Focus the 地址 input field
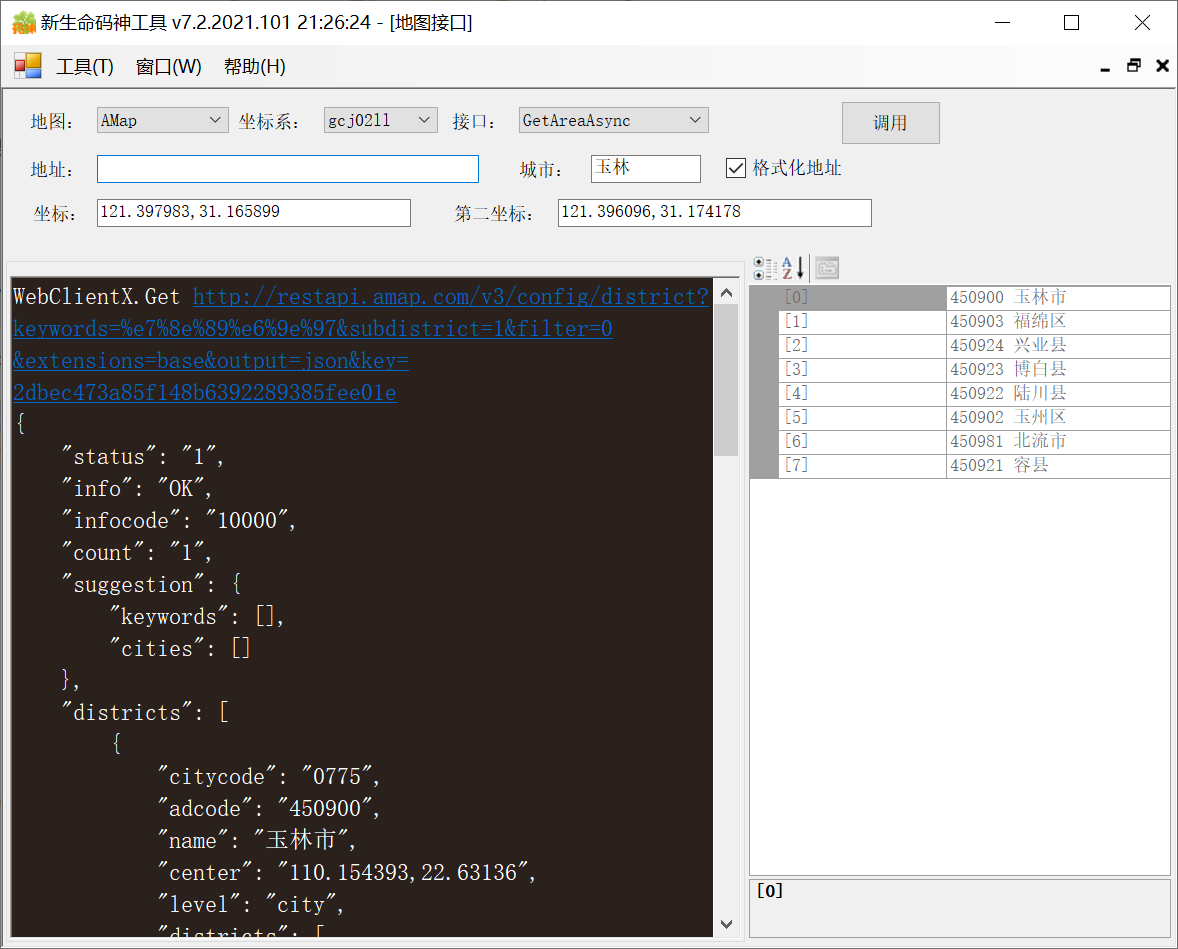 click(288, 169)
